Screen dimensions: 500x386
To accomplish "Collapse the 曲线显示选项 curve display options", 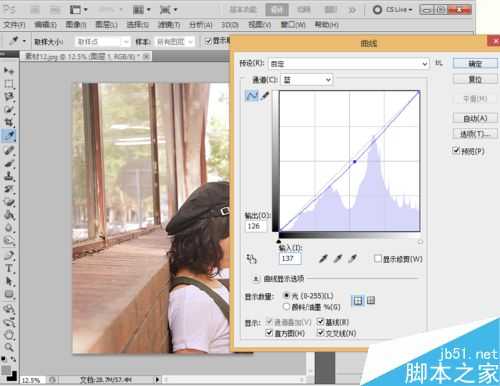I will 256,278.
